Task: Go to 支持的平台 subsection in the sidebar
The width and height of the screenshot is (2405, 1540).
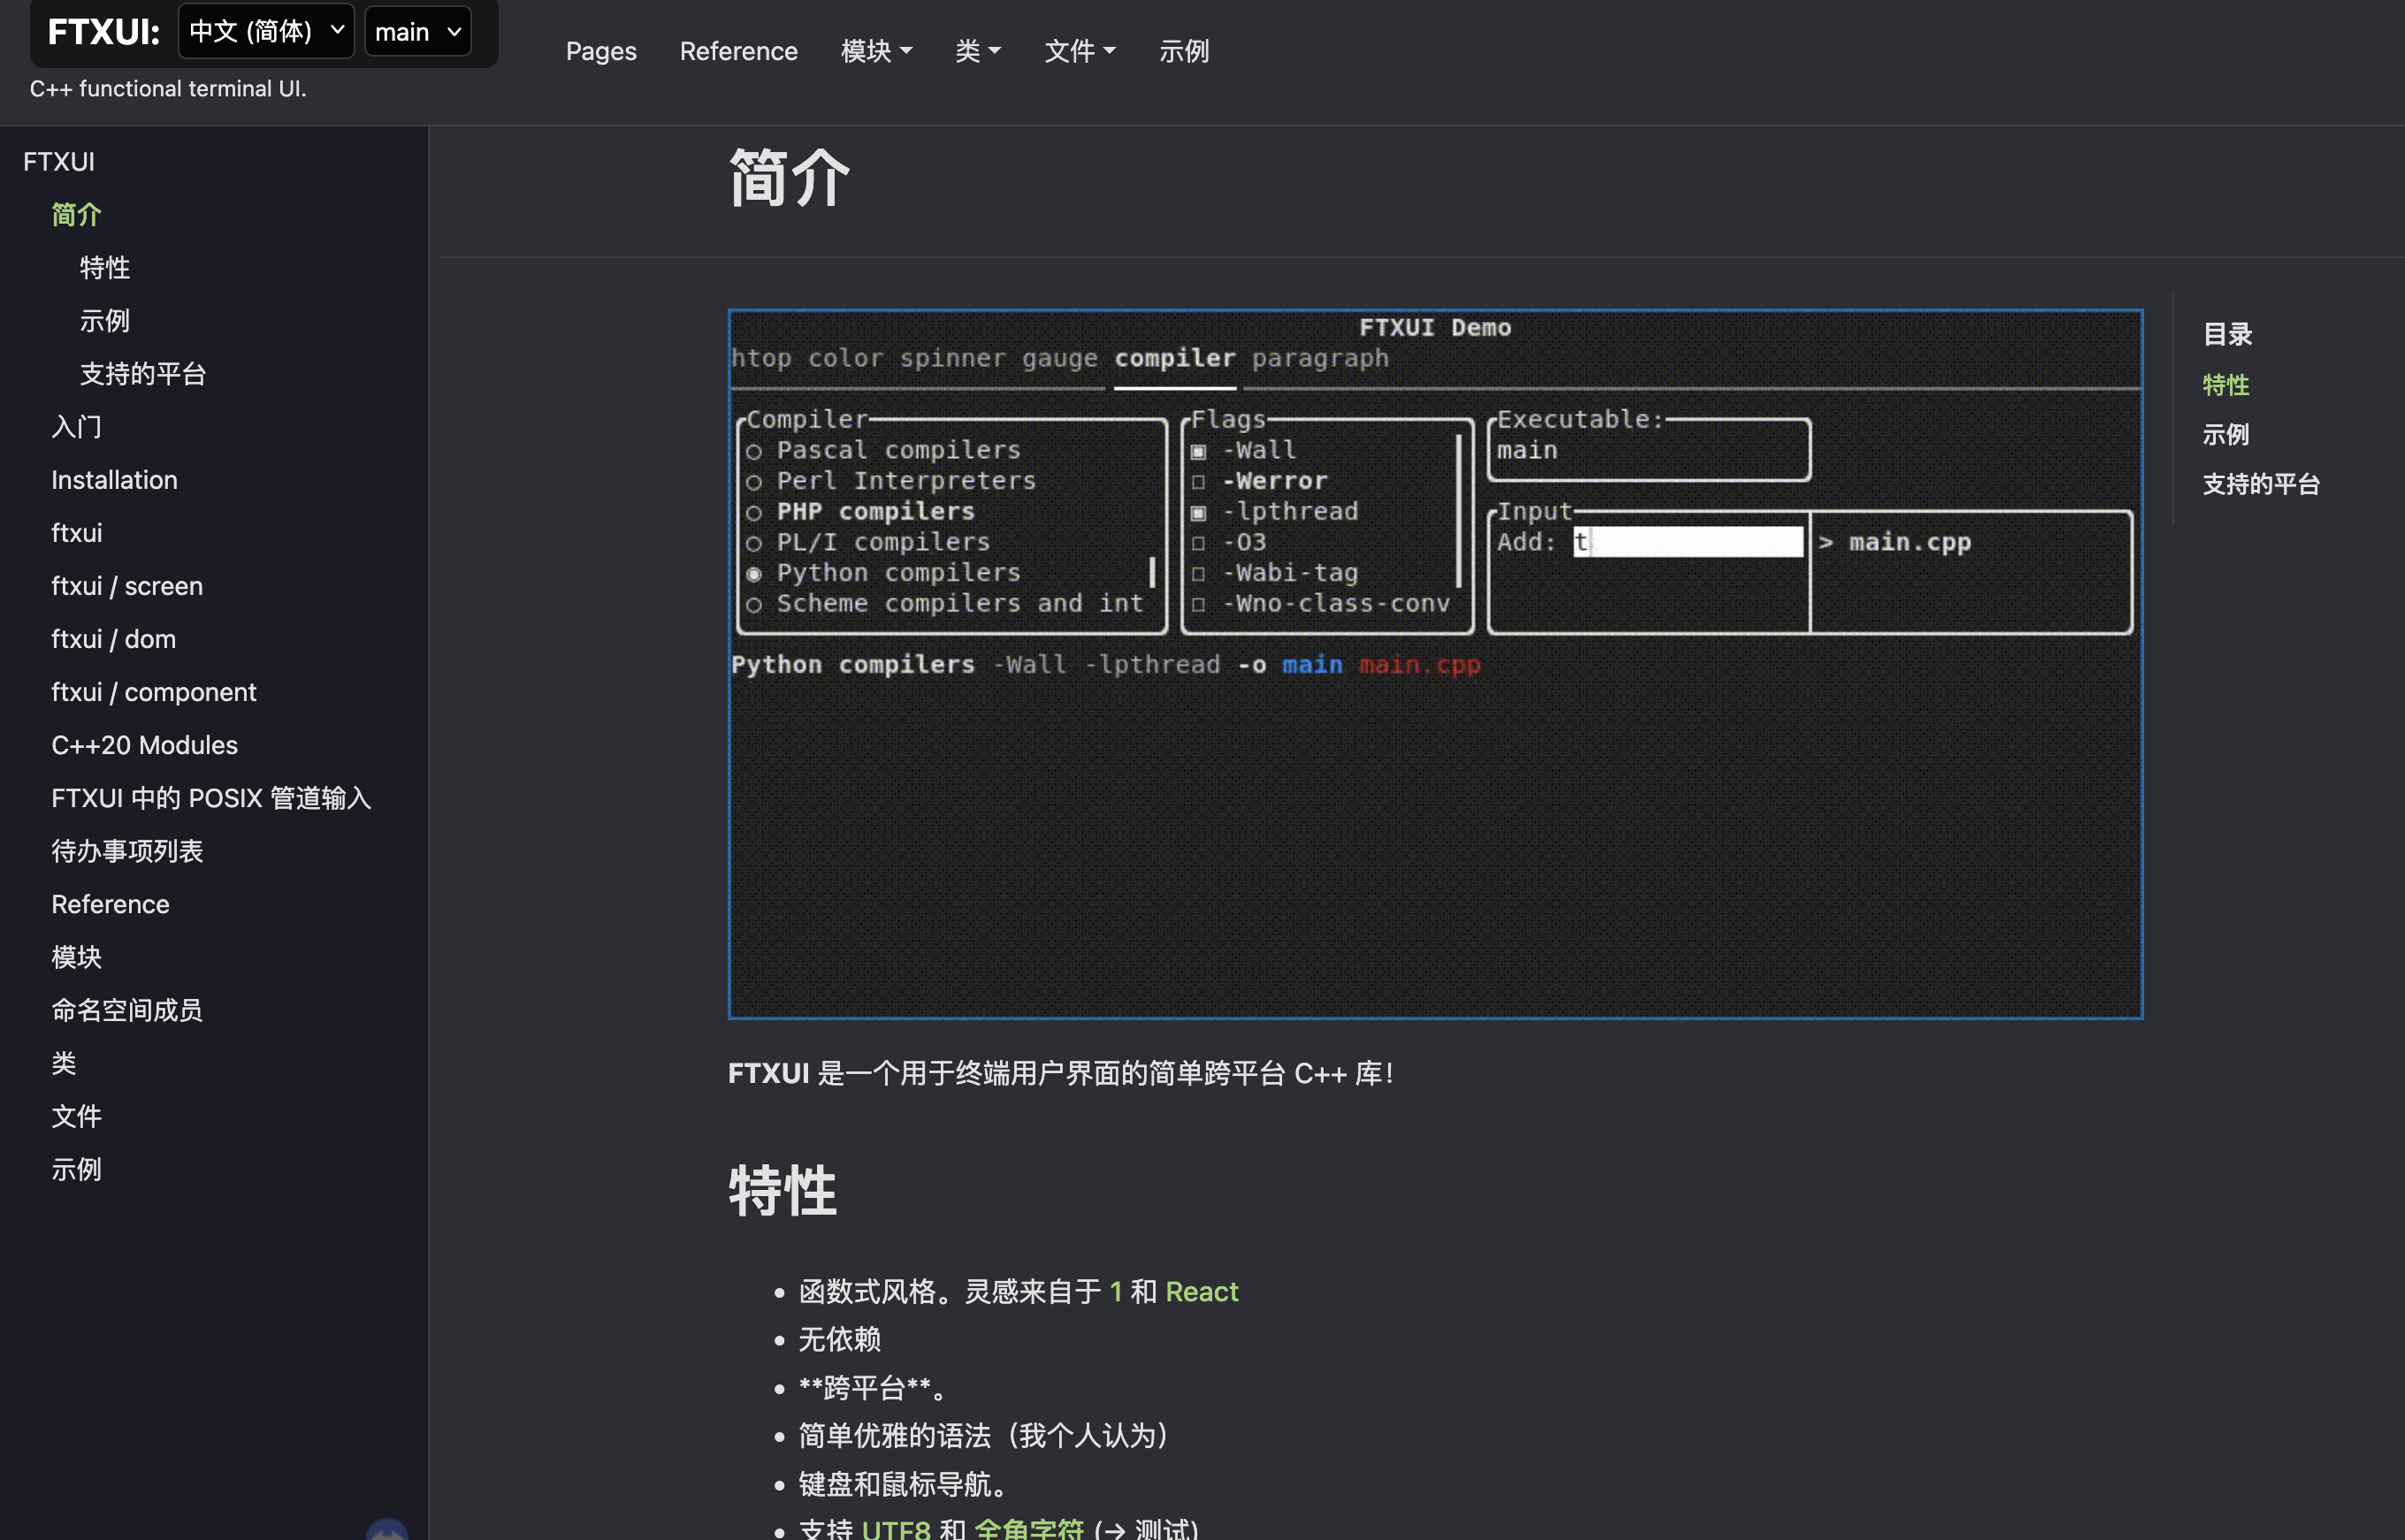Action: coord(143,374)
